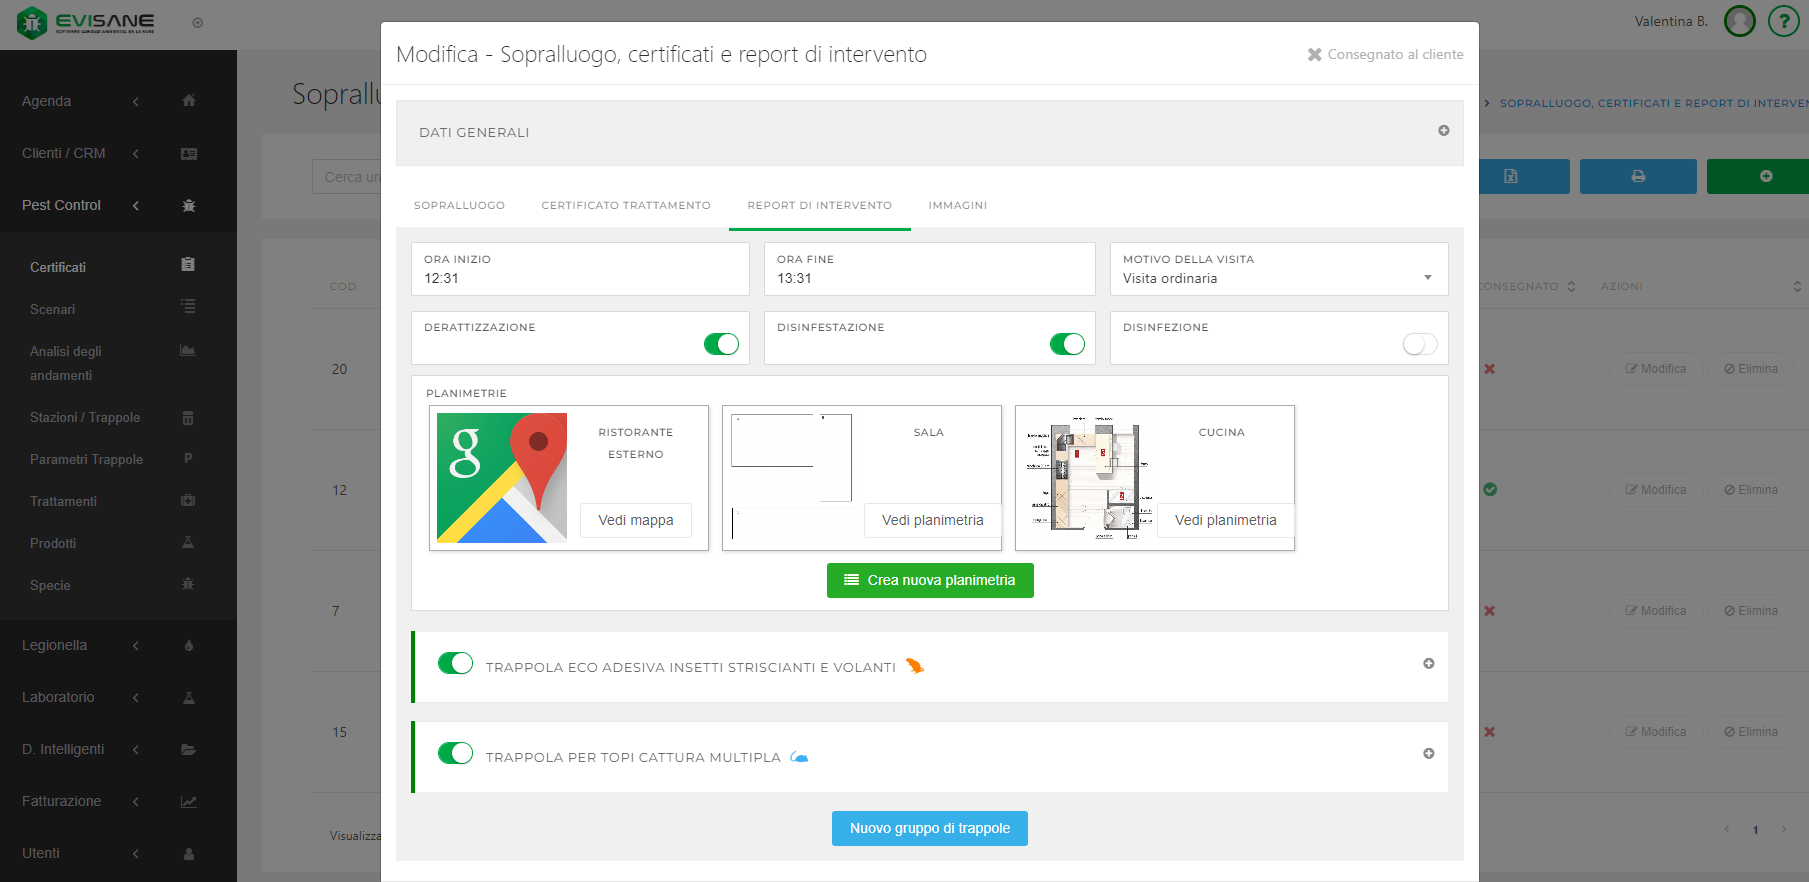
Task: Click the blue print icon button
Action: tap(1637, 176)
